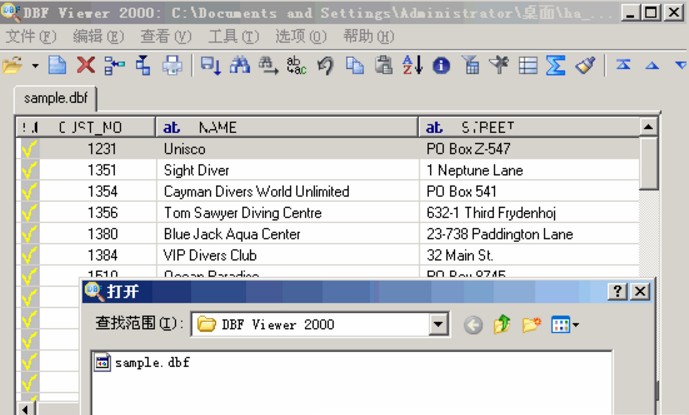689x415 pixels.
Task: Toggle the checkmark for Blue Jack Aqua Center row
Action: pyautogui.click(x=29, y=234)
